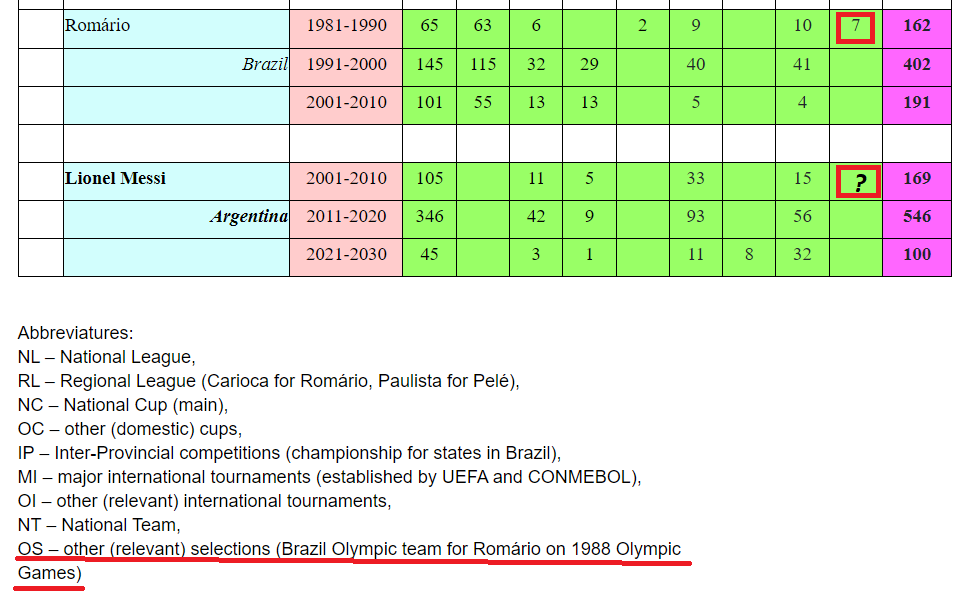
Task: Click the 1981-1990 period cell
Action: (x=346, y=28)
